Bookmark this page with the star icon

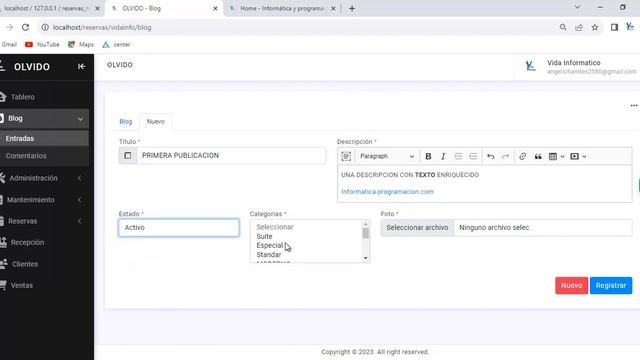pos(595,27)
